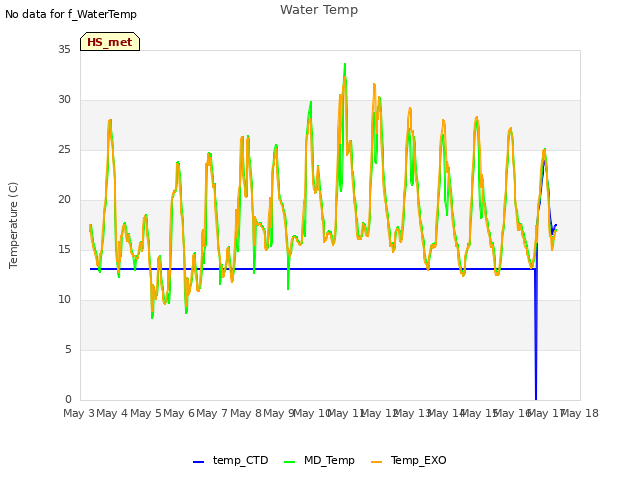
Task: Click the 'No data for f_WaterTemp' message
Action: [x=71, y=14]
